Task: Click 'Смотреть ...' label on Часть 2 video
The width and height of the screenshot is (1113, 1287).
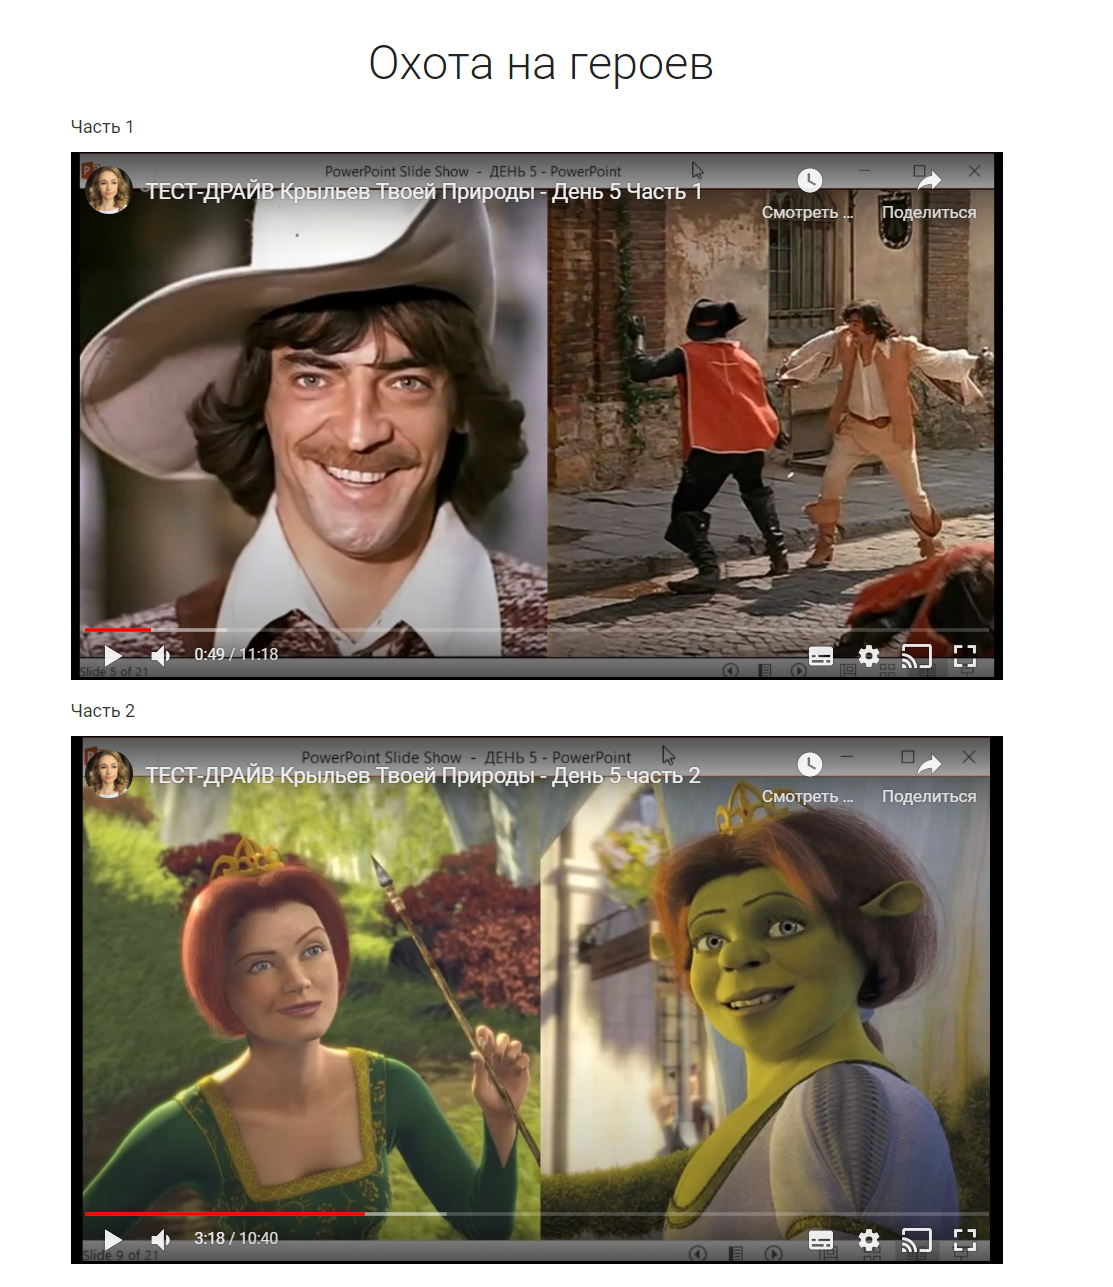Action: pos(808,796)
